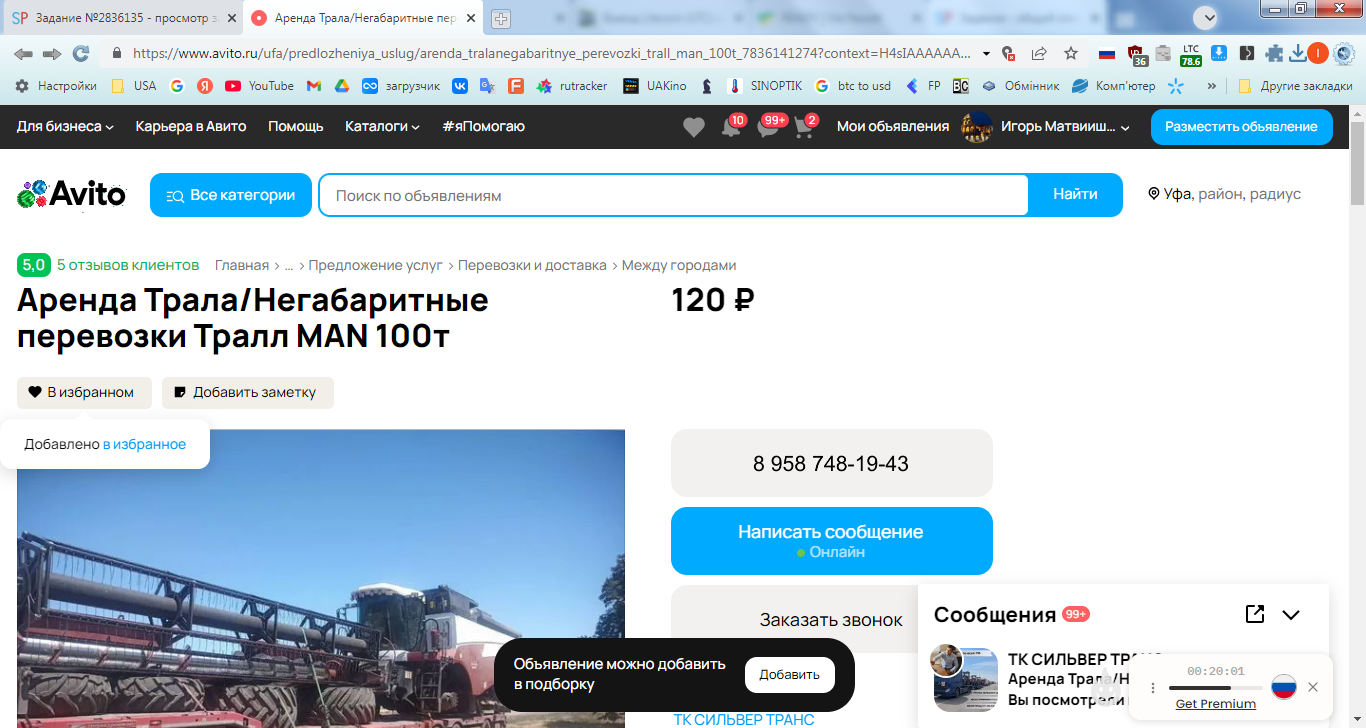Open the Google Drive bookmark icon
Image resolution: width=1366 pixels, height=728 pixels.
click(x=341, y=86)
